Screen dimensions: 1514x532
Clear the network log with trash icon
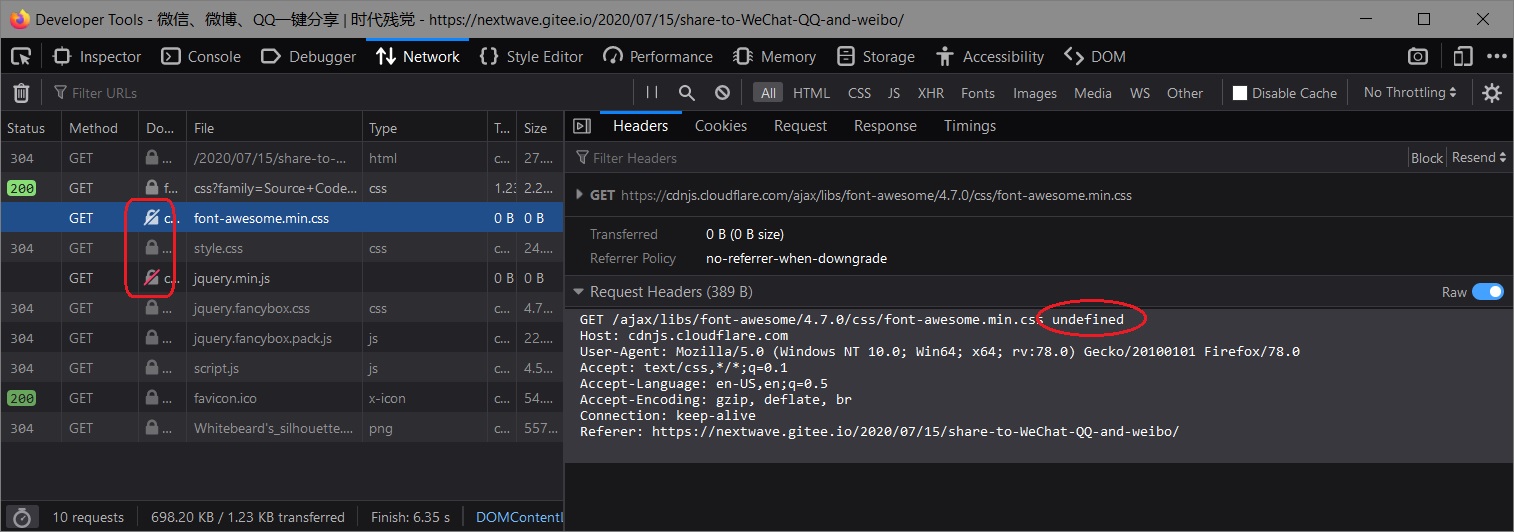point(21,93)
